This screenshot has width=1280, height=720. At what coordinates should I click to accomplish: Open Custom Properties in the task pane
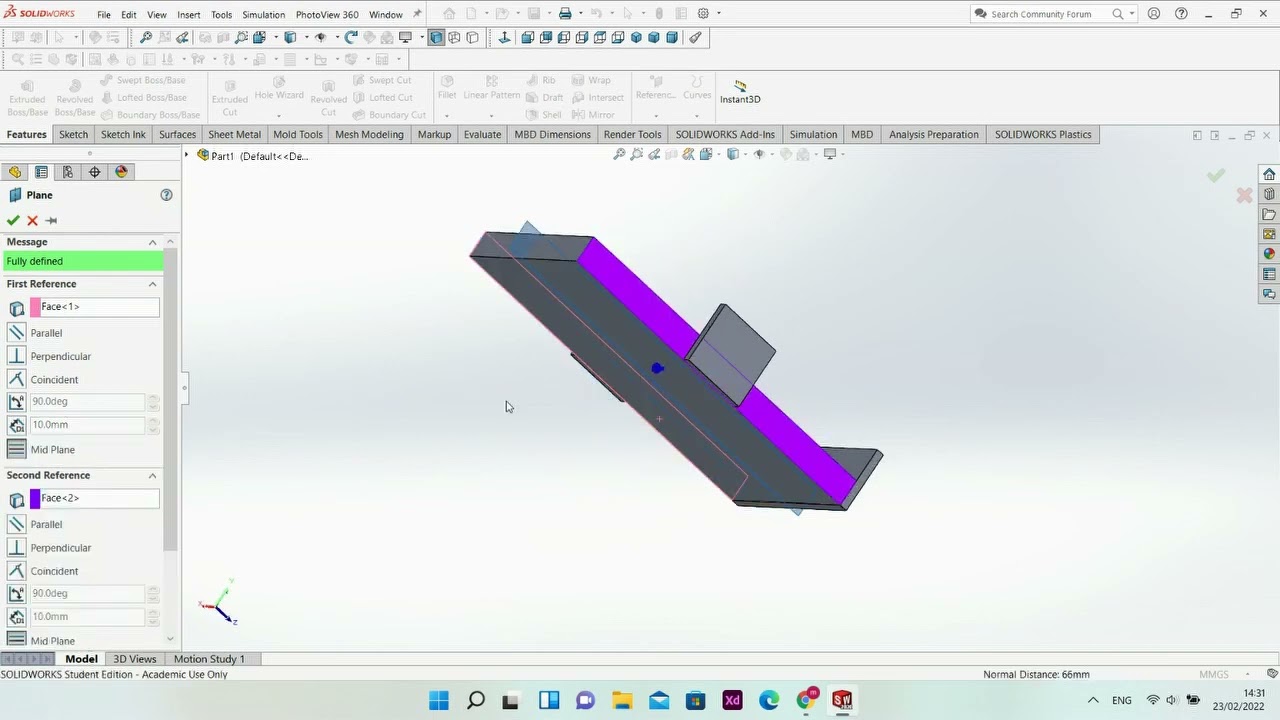1269,274
